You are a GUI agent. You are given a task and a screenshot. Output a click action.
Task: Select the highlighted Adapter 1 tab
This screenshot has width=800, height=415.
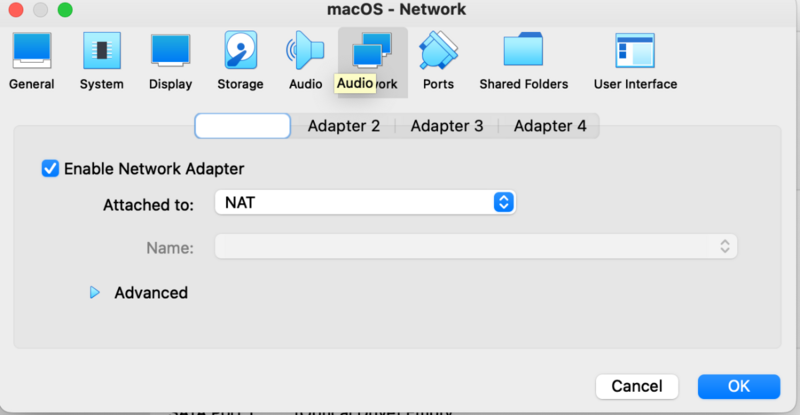pos(242,126)
